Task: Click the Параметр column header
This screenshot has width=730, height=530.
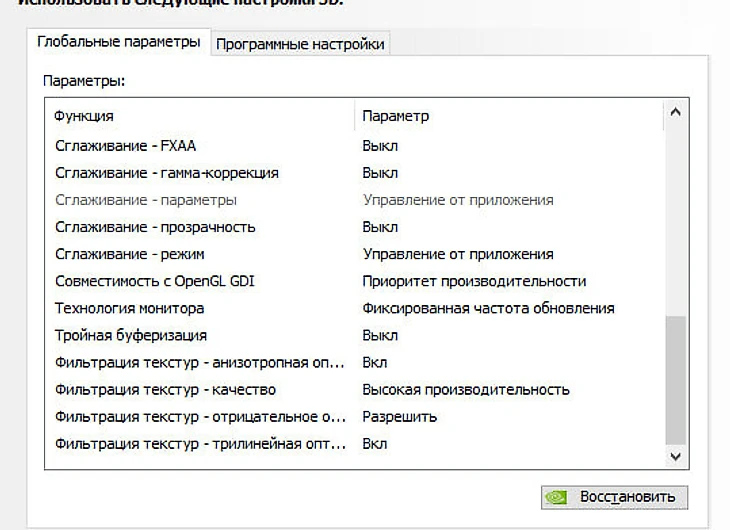Action: click(396, 116)
